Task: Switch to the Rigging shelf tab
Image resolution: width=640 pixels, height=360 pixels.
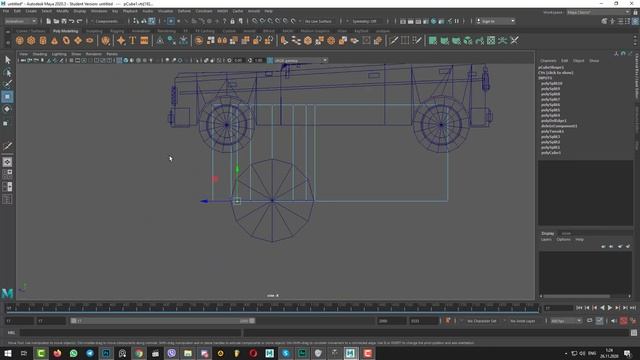Action: (117, 31)
